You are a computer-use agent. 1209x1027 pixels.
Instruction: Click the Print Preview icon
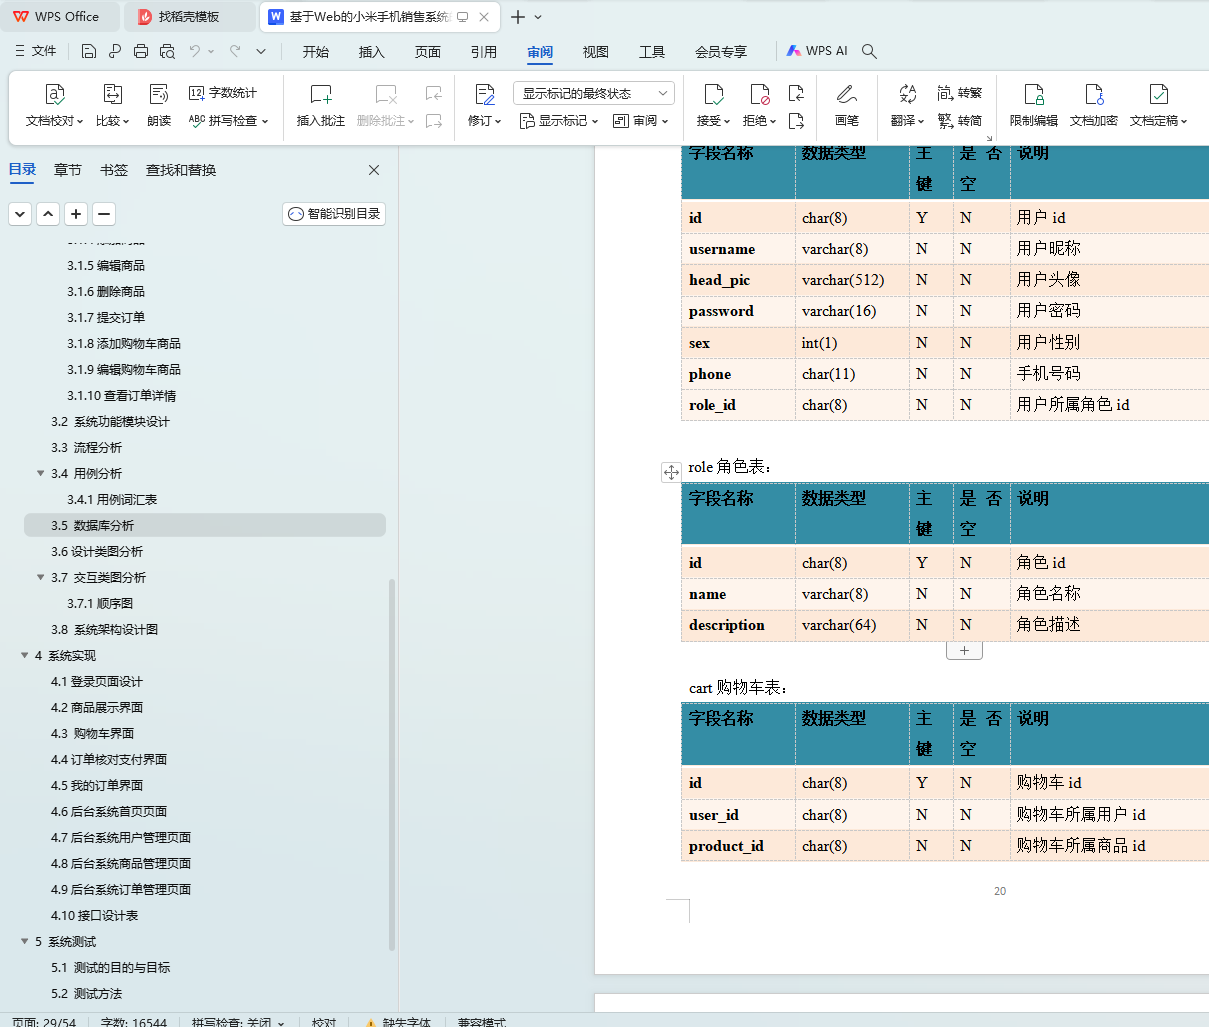(167, 51)
